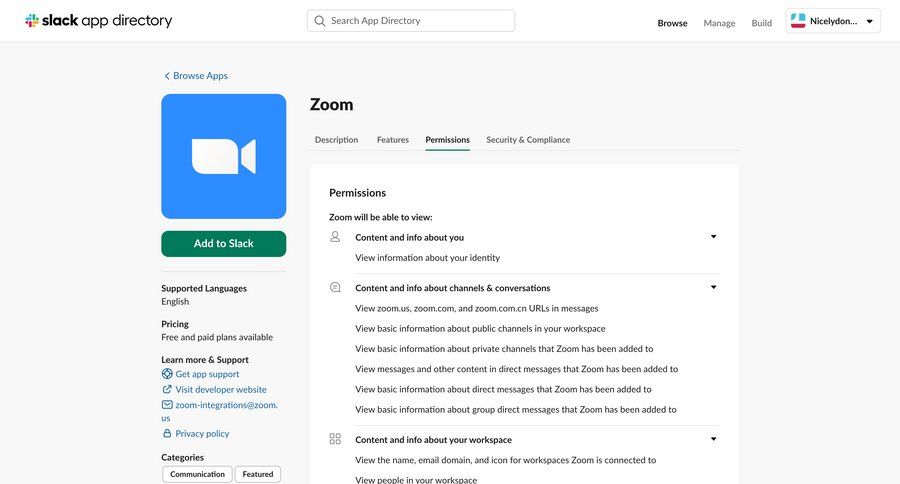Collapse the Content and info about you section

[713, 237]
